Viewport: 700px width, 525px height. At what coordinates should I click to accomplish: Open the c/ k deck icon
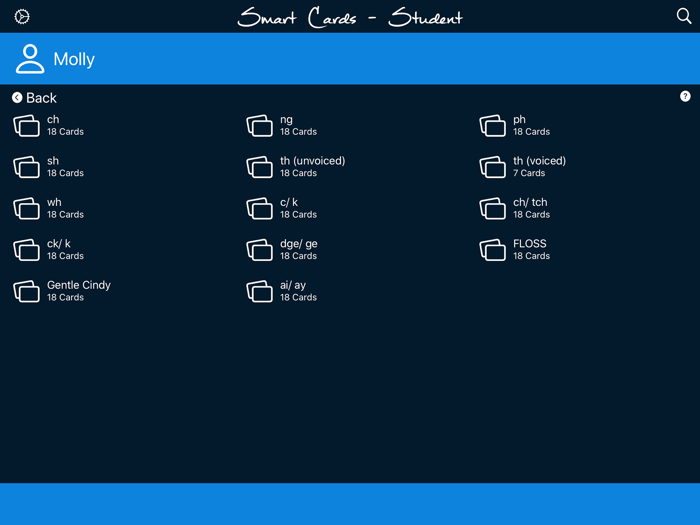pos(259,208)
